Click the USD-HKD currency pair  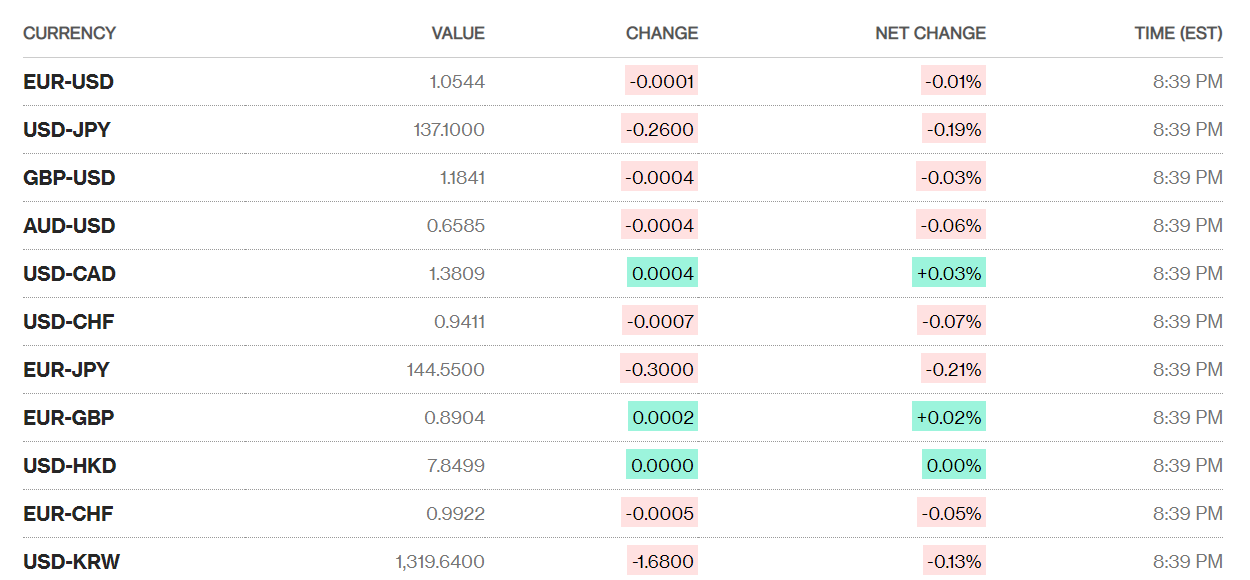click(69, 466)
